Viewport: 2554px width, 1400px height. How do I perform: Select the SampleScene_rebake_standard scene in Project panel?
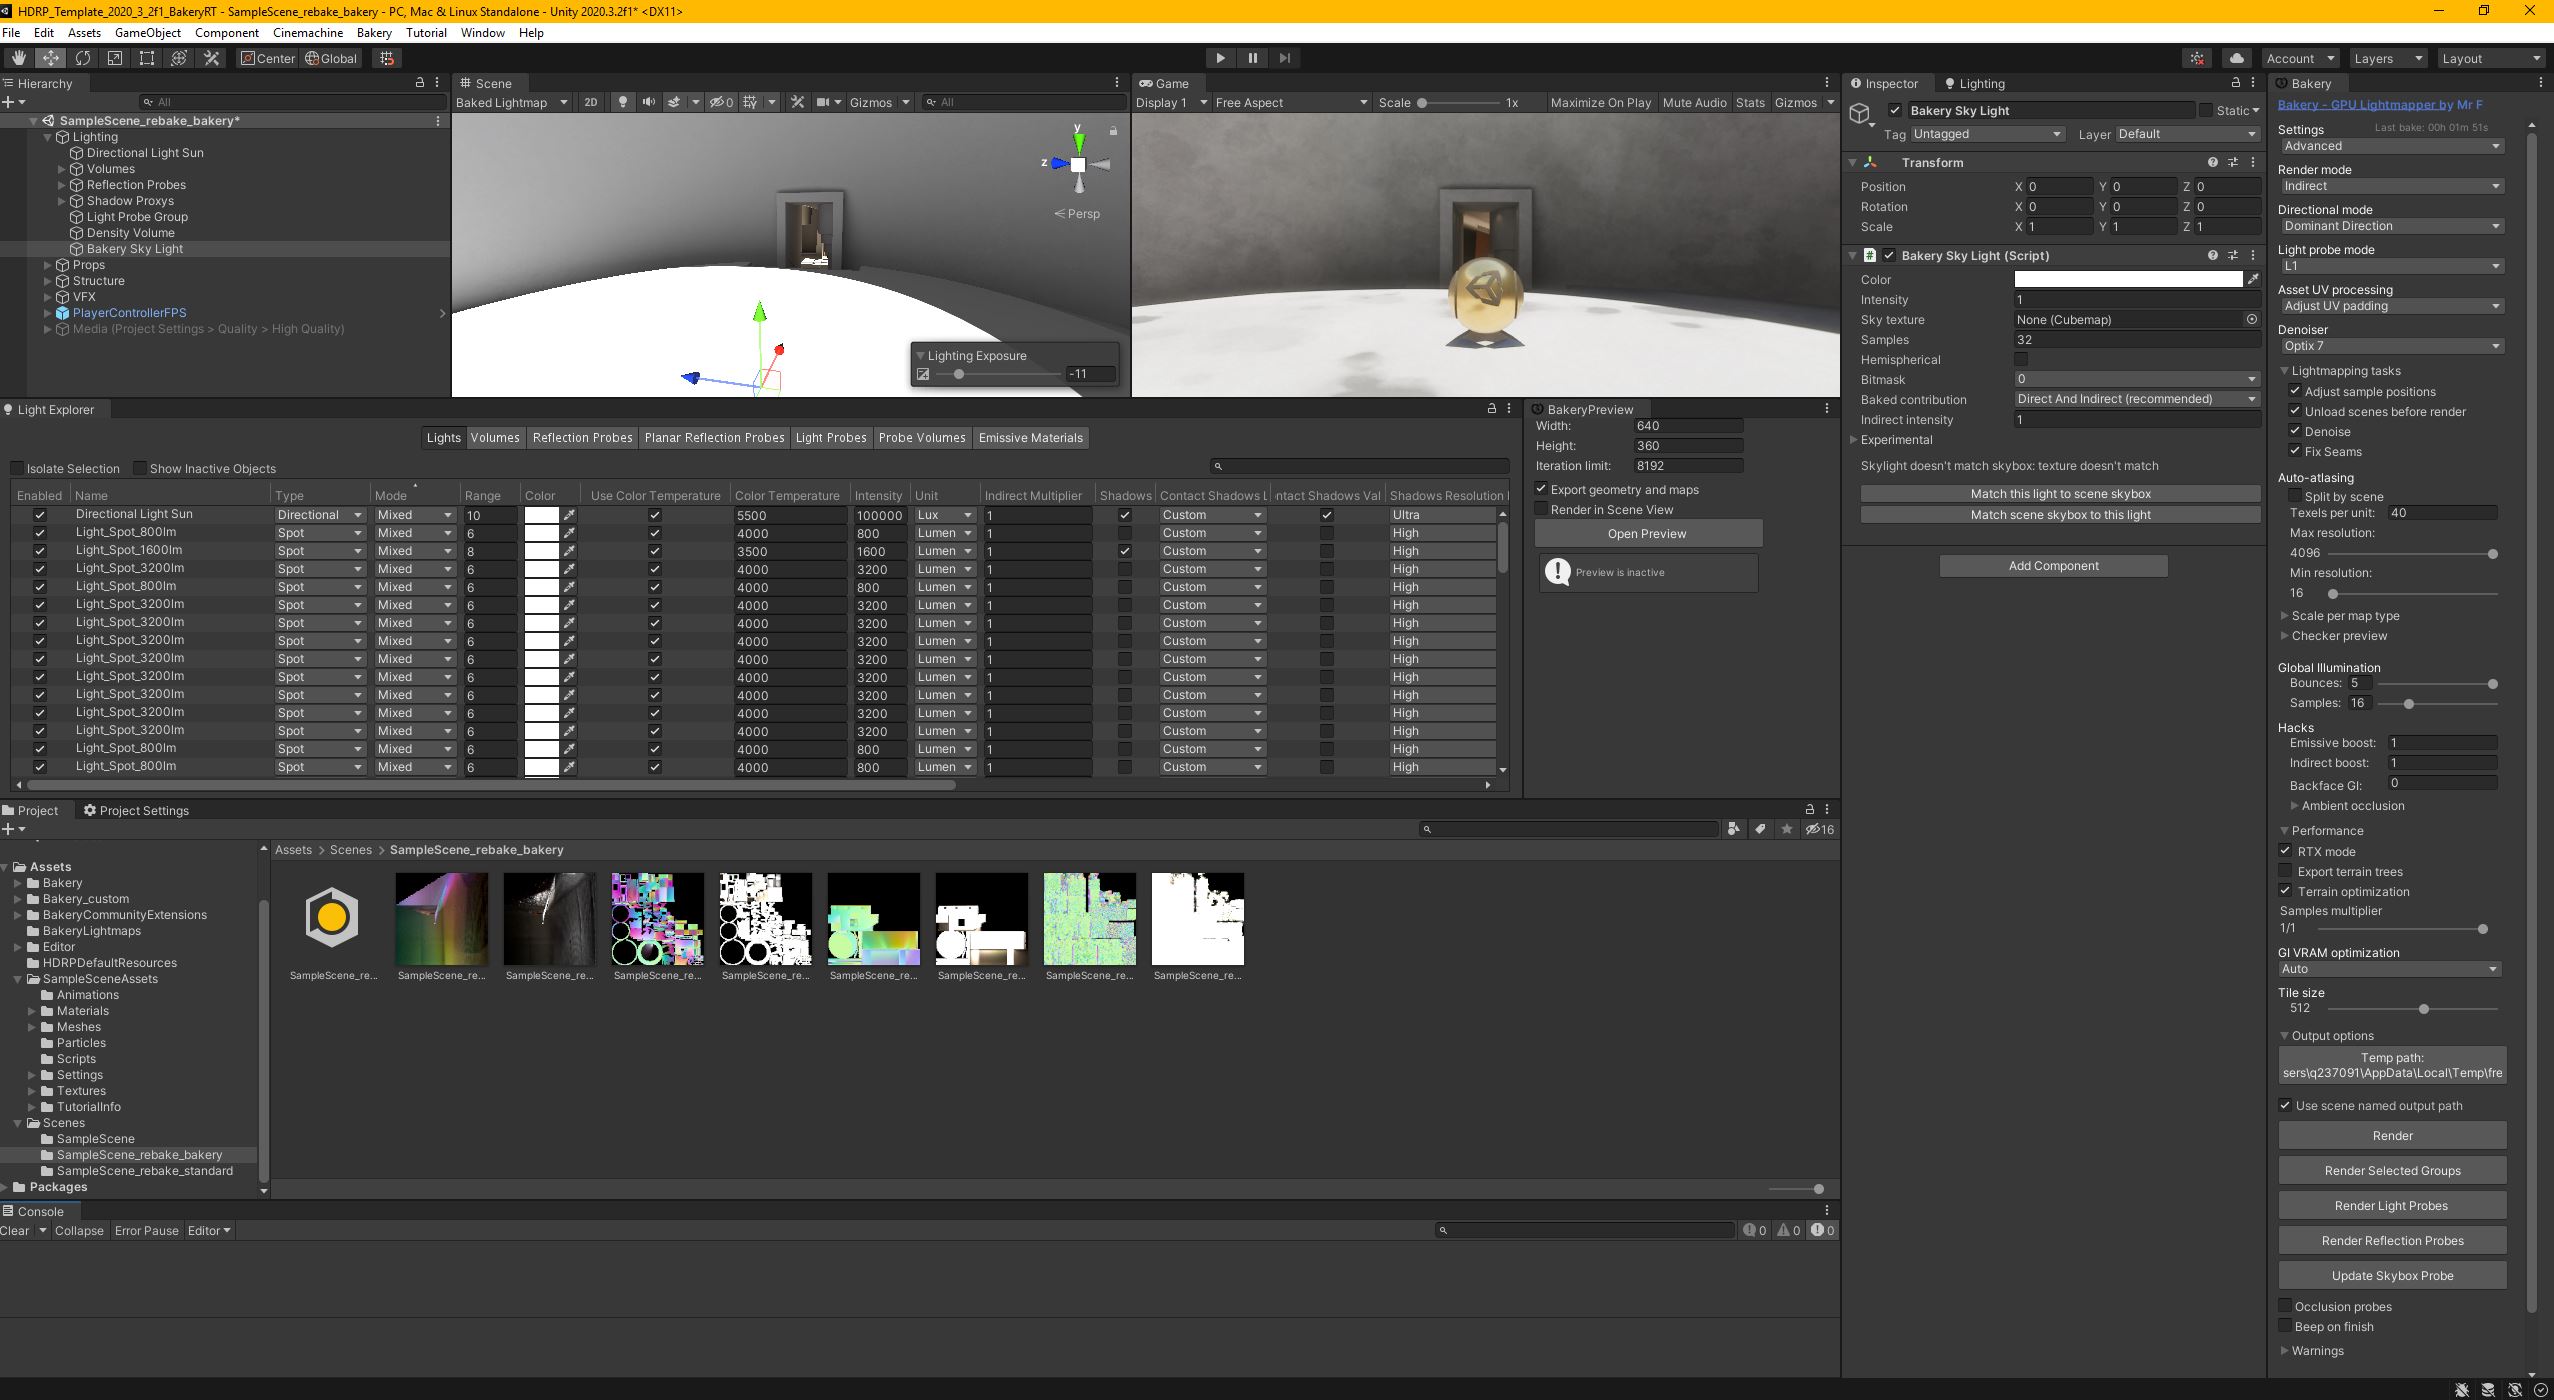point(145,1170)
